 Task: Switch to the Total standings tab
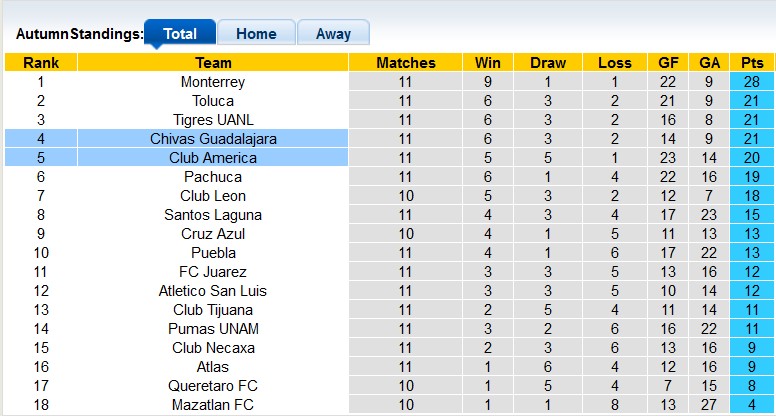[179, 33]
